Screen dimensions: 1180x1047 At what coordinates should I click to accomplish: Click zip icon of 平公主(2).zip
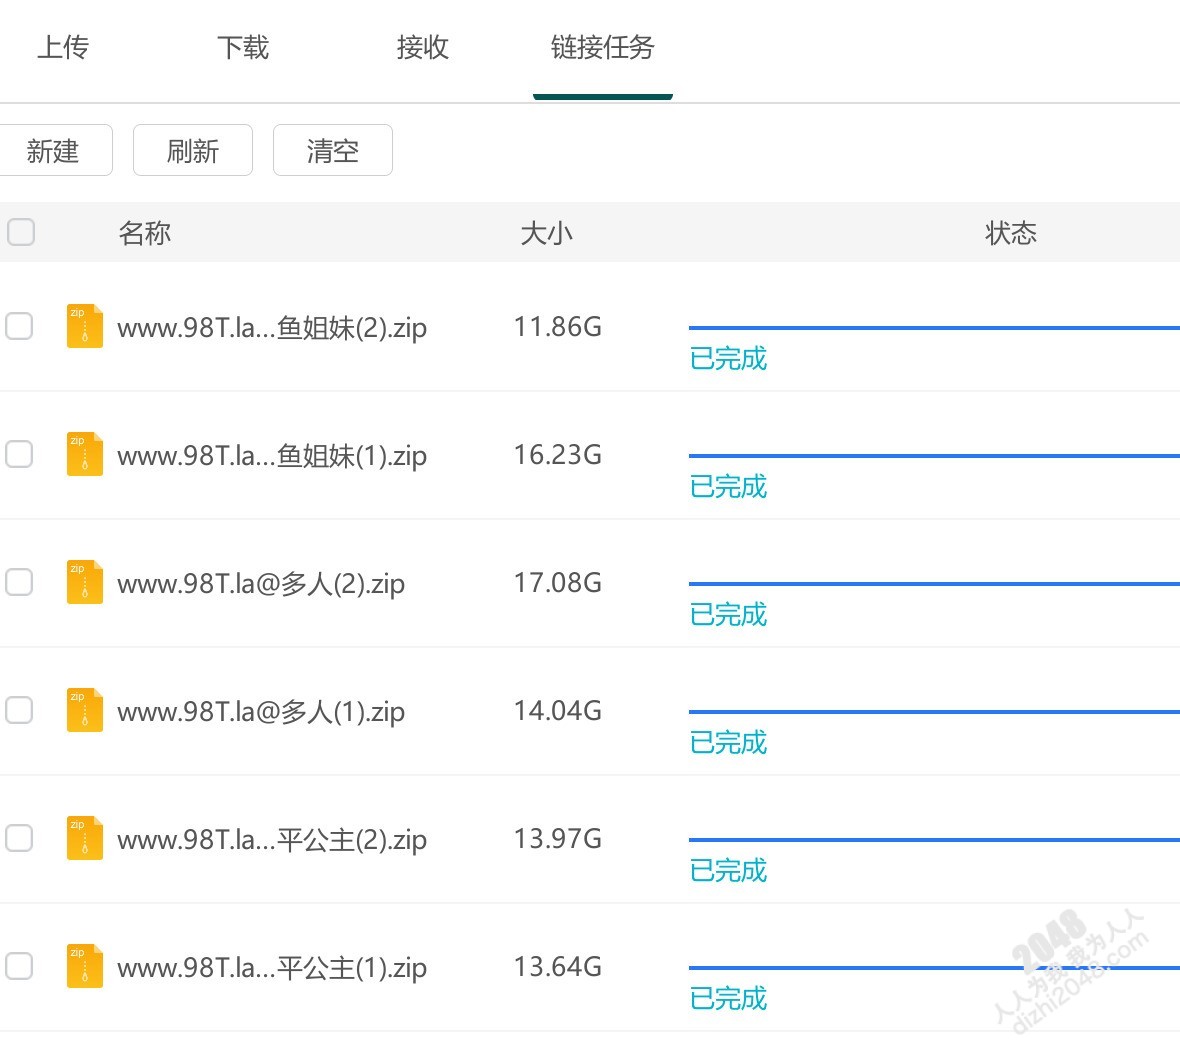click(x=84, y=838)
